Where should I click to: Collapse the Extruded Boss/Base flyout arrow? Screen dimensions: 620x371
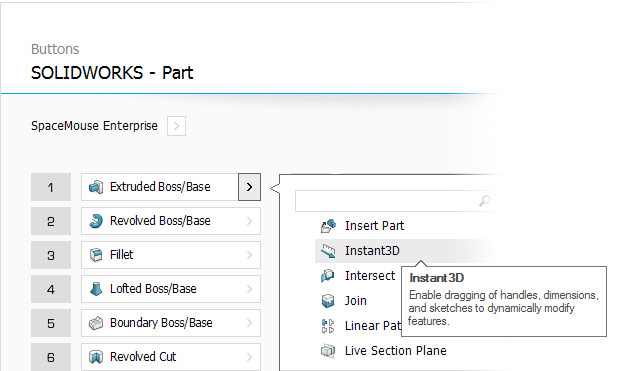(249, 187)
